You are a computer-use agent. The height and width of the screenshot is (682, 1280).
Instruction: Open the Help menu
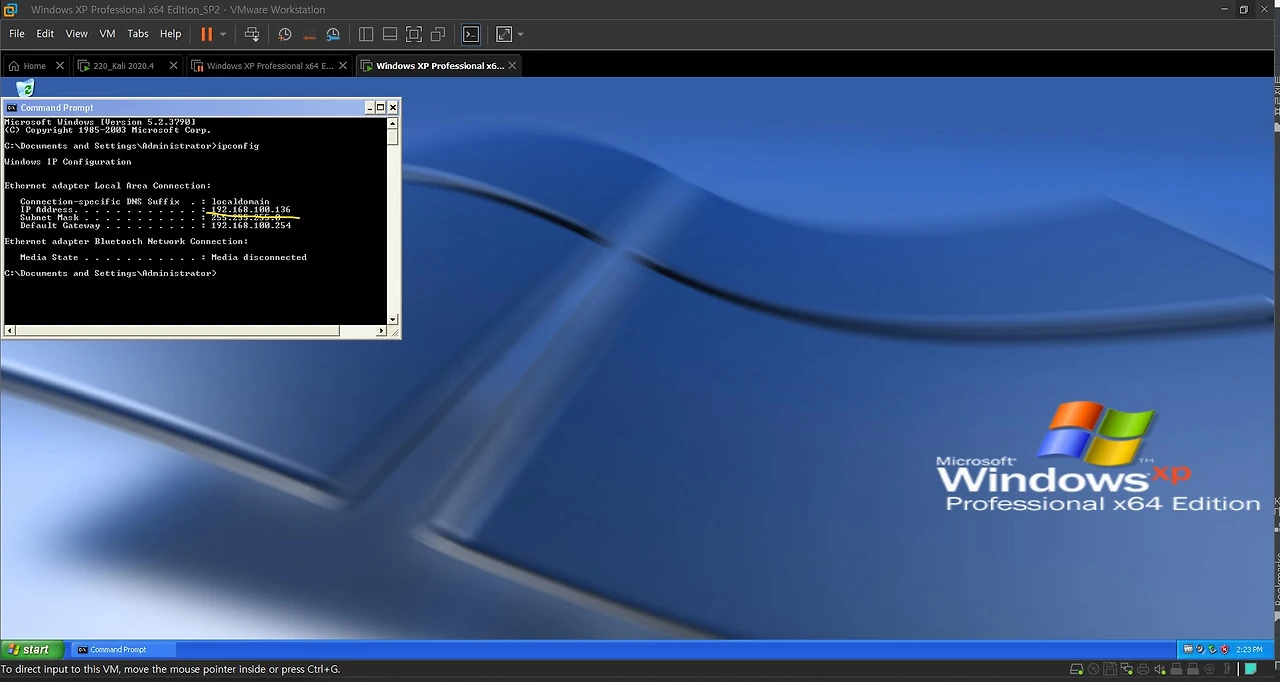click(171, 34)
